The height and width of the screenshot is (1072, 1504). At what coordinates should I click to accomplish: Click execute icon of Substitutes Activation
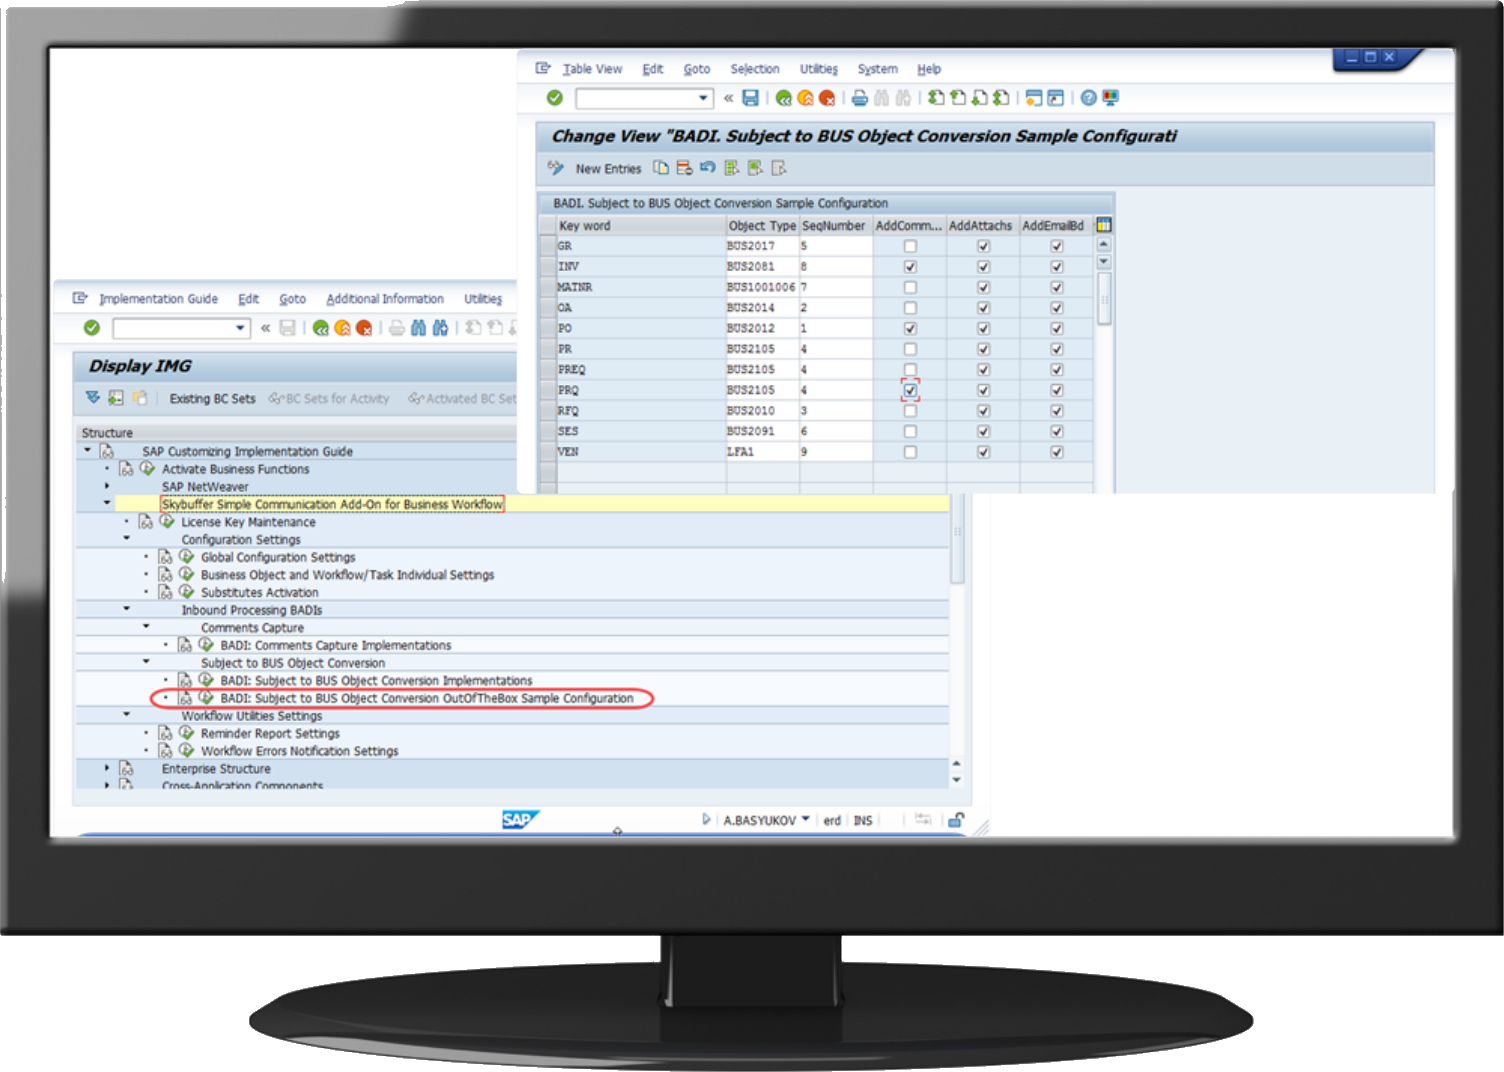point(186,592)
